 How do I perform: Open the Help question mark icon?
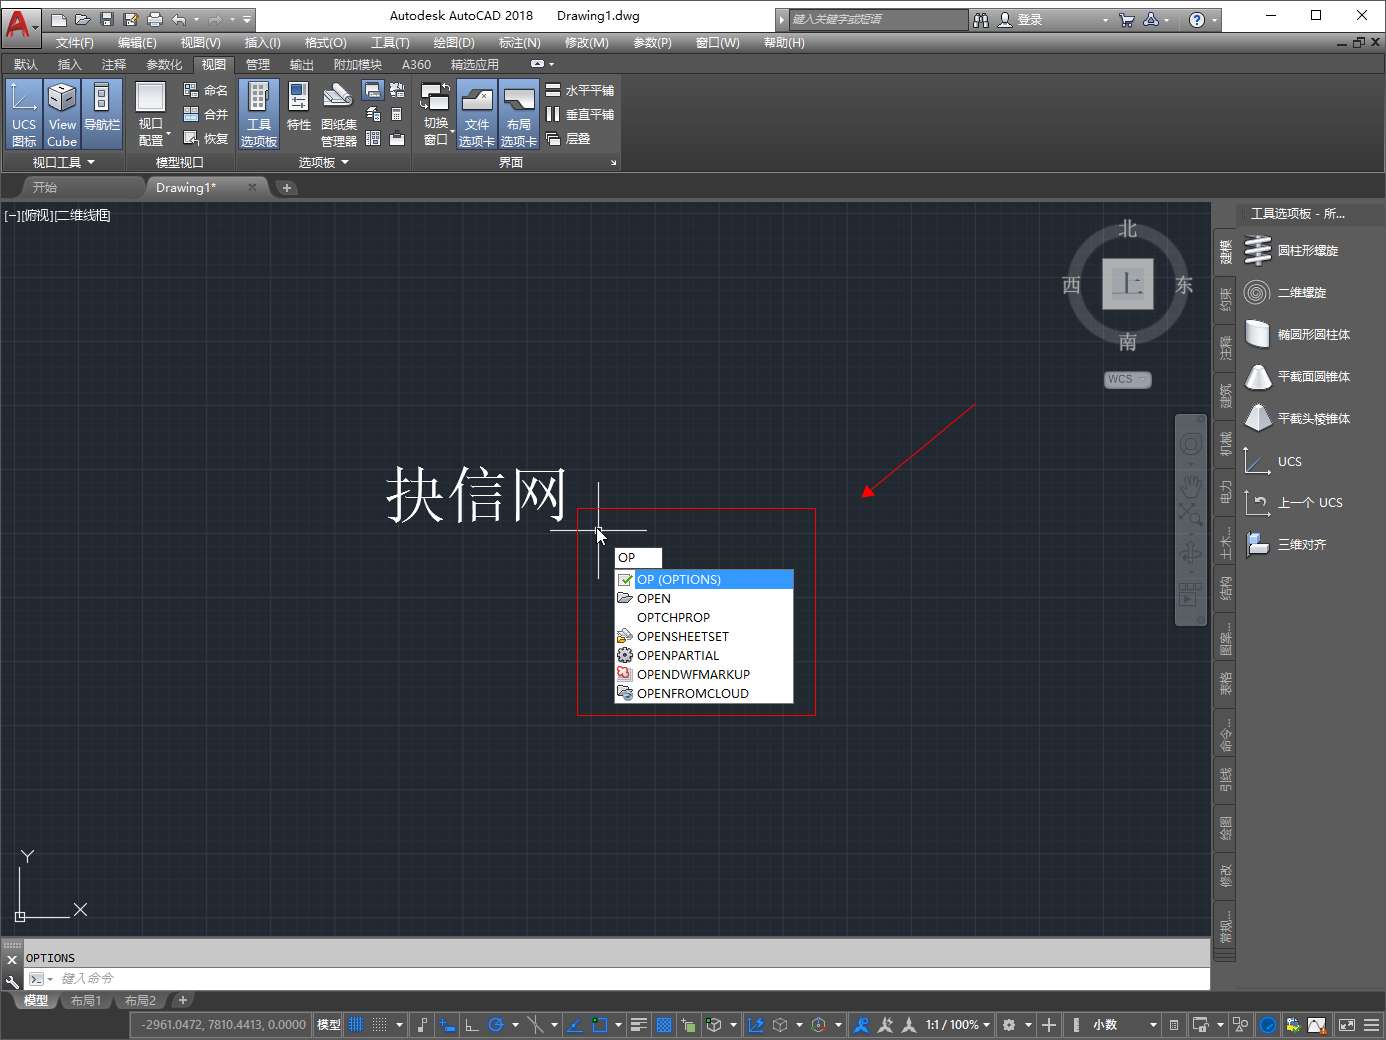click(1197, 19)
